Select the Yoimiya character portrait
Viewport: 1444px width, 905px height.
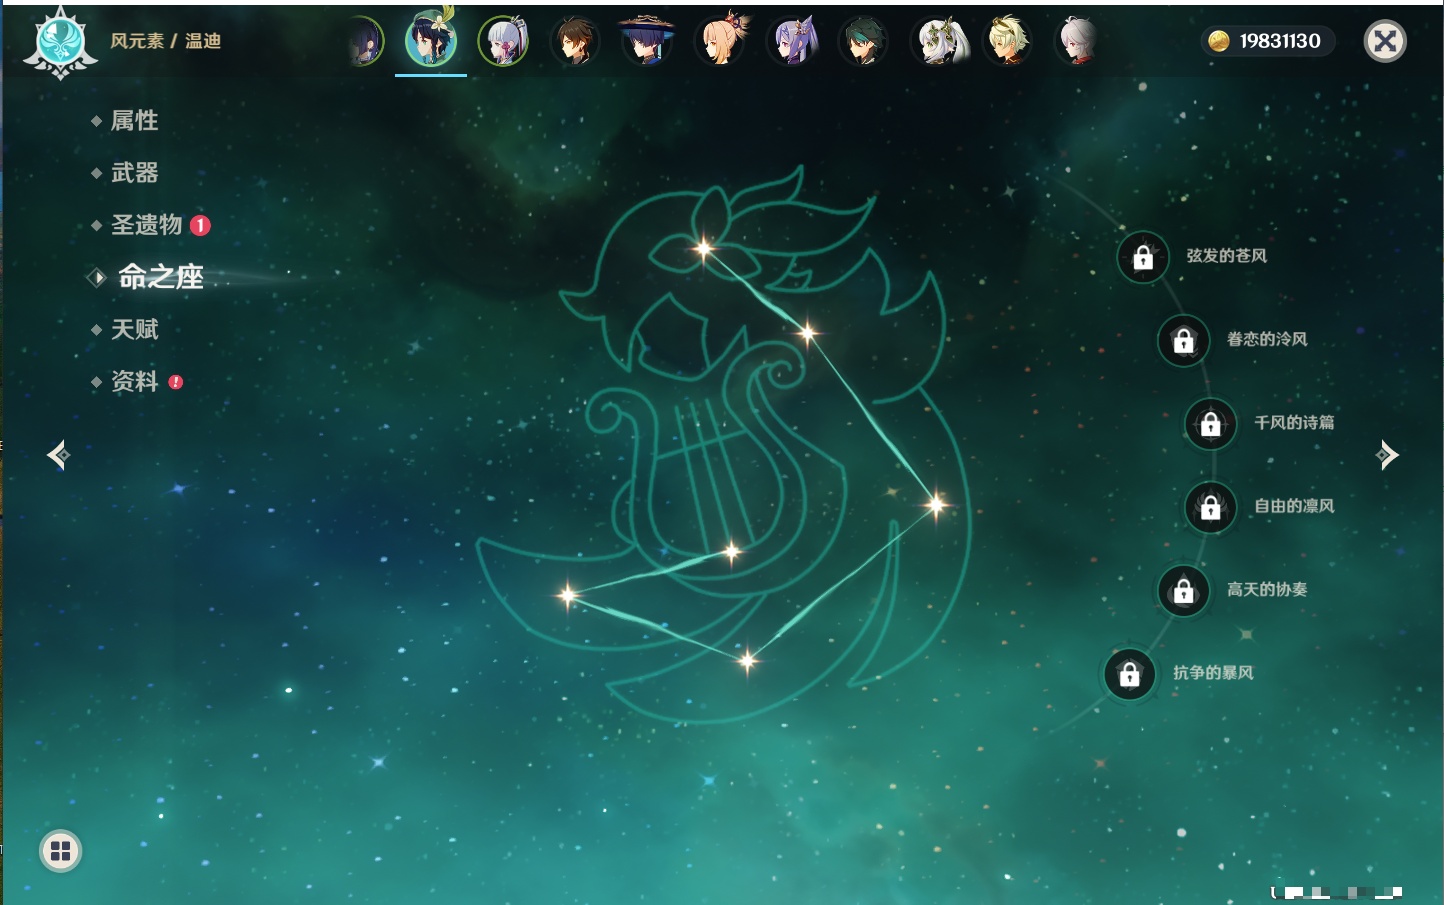click(x=721, y=40)
